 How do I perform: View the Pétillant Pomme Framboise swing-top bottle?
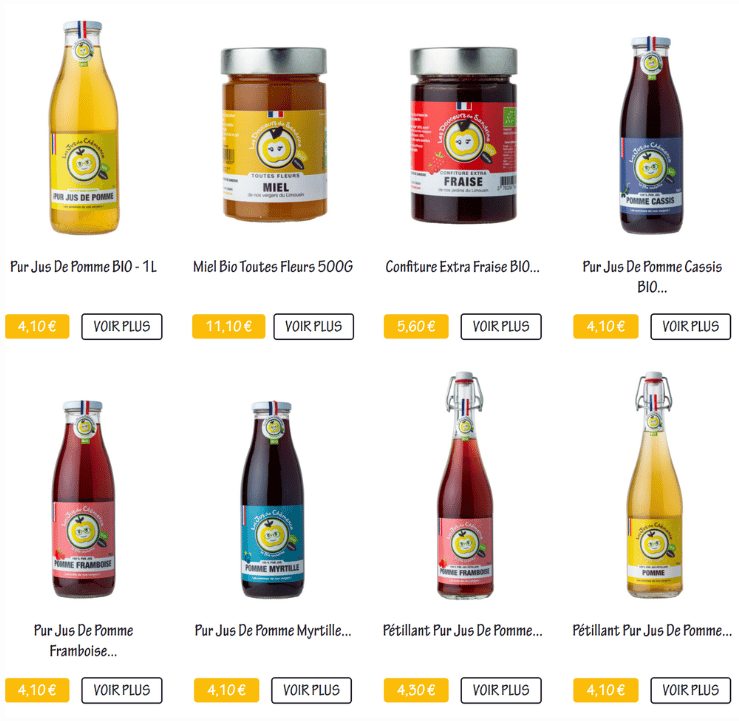pos(465,485)
